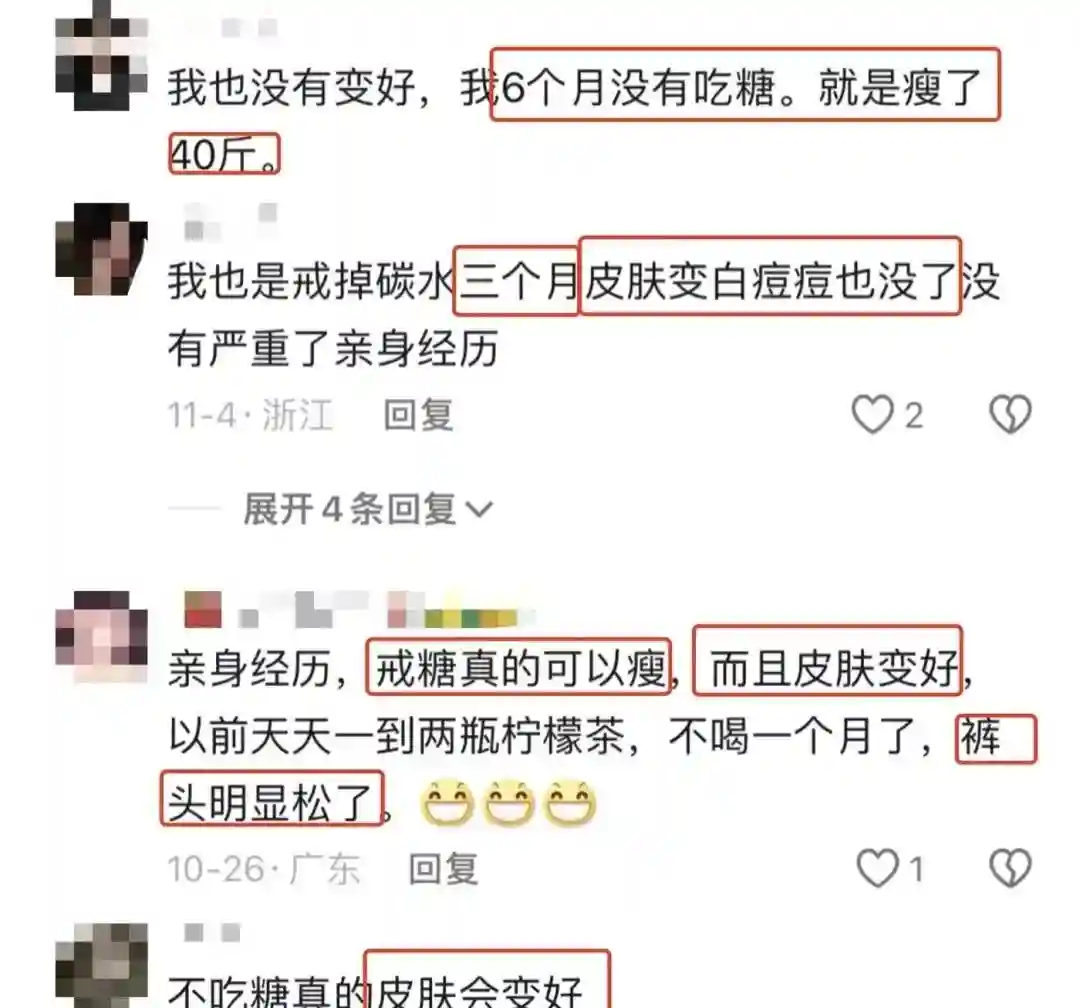The image size is (1080, 1008).
Task: Click the chevron next to 展开4条回复
Action: [x=479, y=510]
